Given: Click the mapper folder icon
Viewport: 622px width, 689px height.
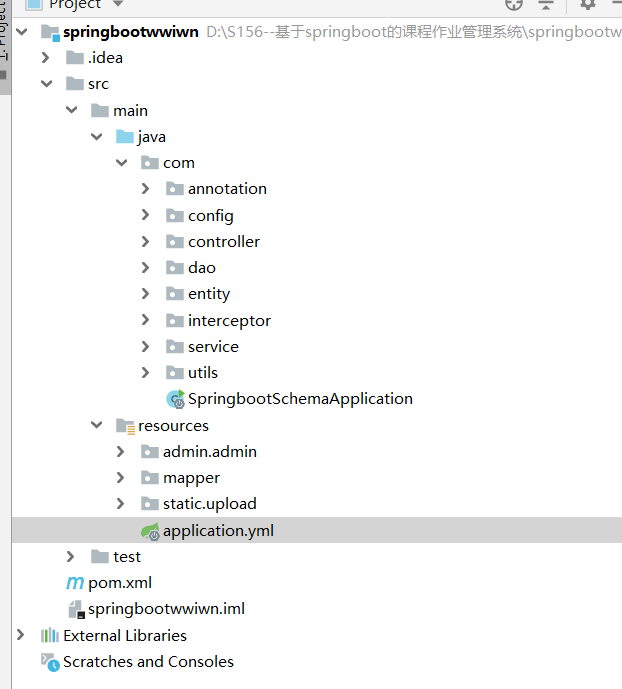Looking at the screenshot, I should (x=150, y=478).
